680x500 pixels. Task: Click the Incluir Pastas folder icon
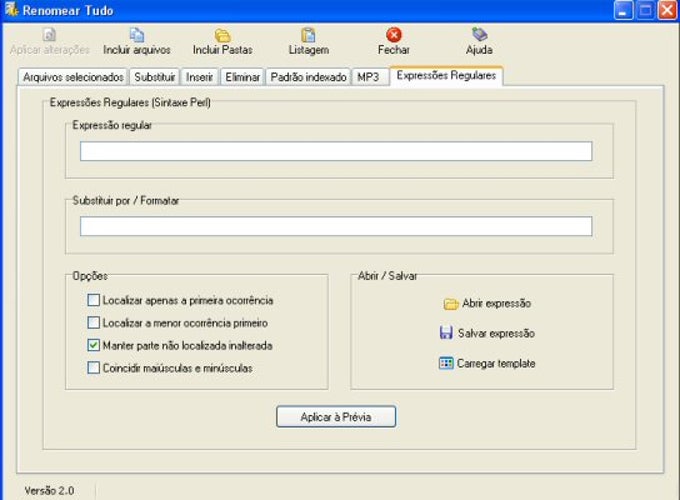[x=222, y=35]
